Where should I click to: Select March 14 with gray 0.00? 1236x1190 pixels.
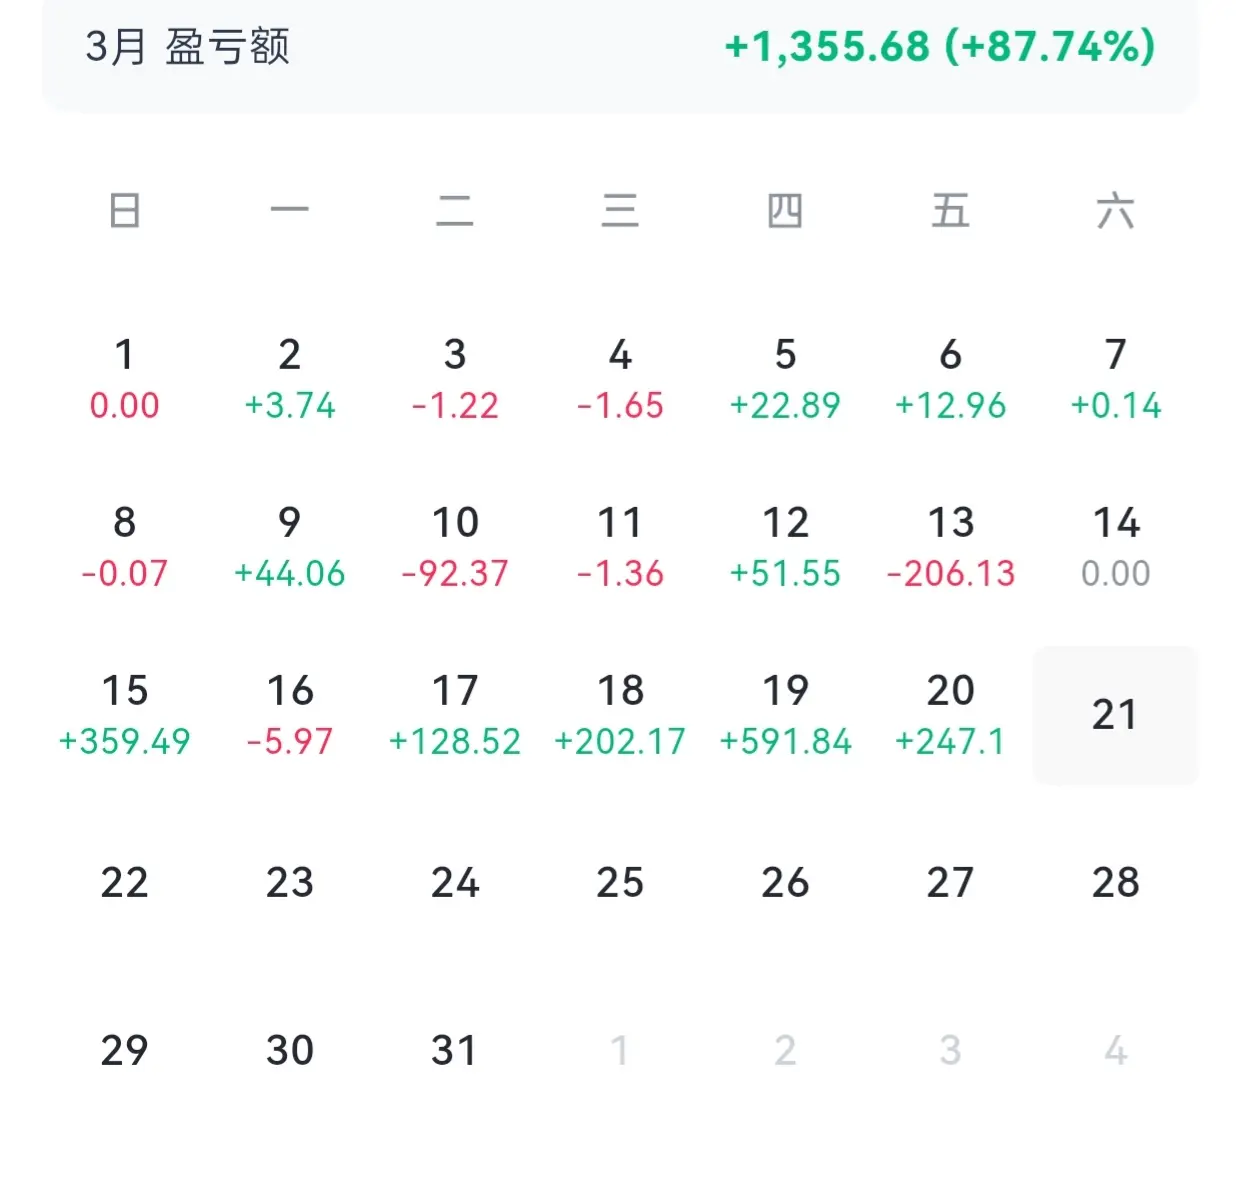pyautogui.click(x=1115, y=546)
